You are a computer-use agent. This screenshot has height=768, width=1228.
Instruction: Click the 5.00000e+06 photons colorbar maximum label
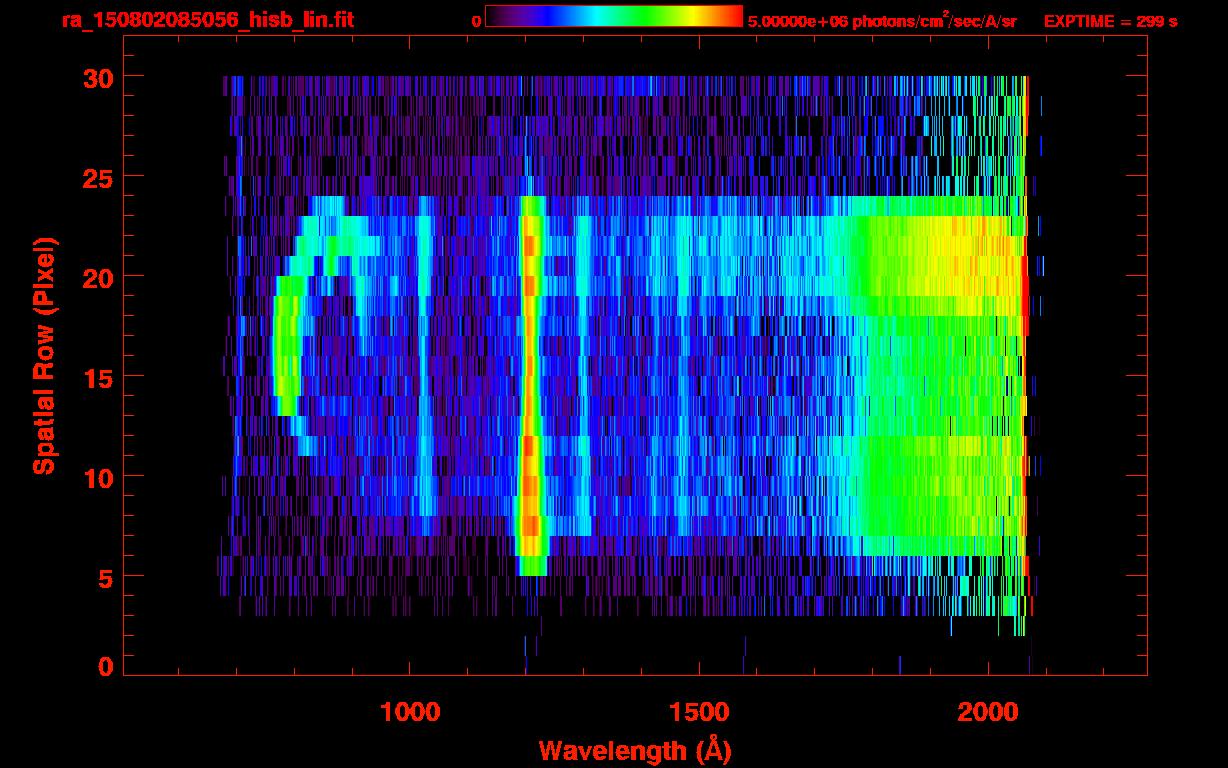pos(882,21)
